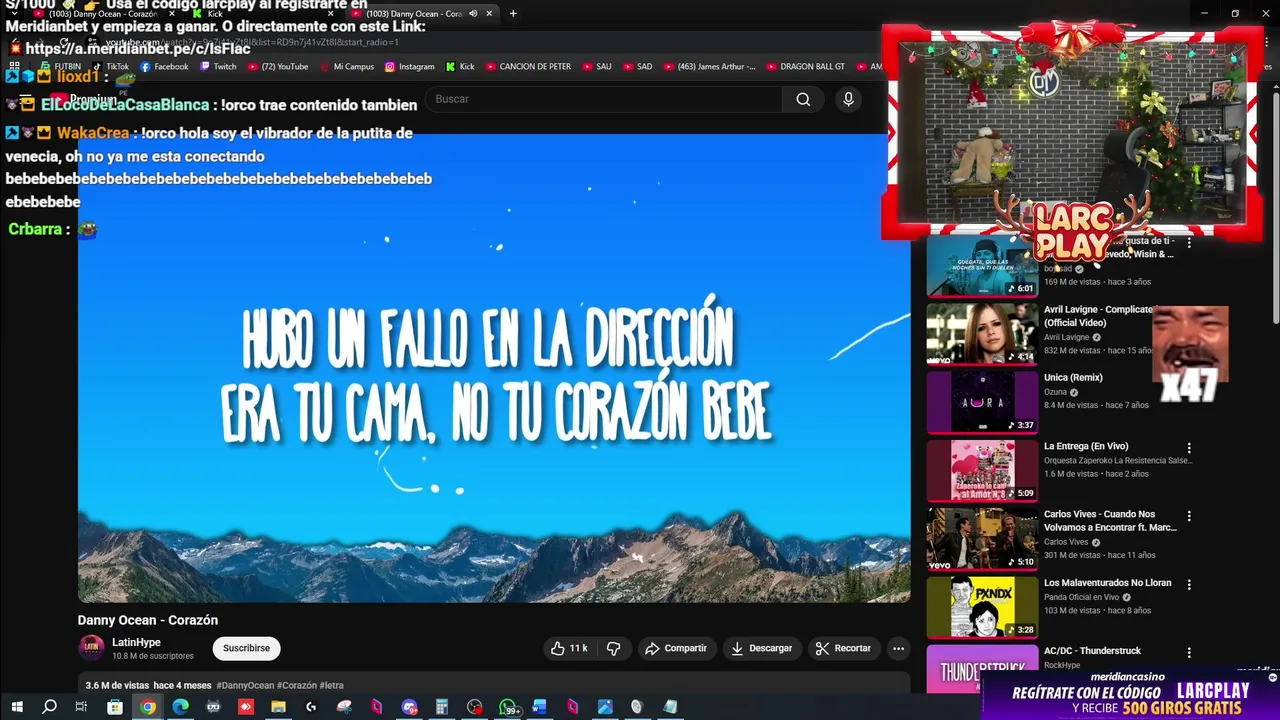
Task: Open the SAD bookmark
Action: [x=637, y=66]
